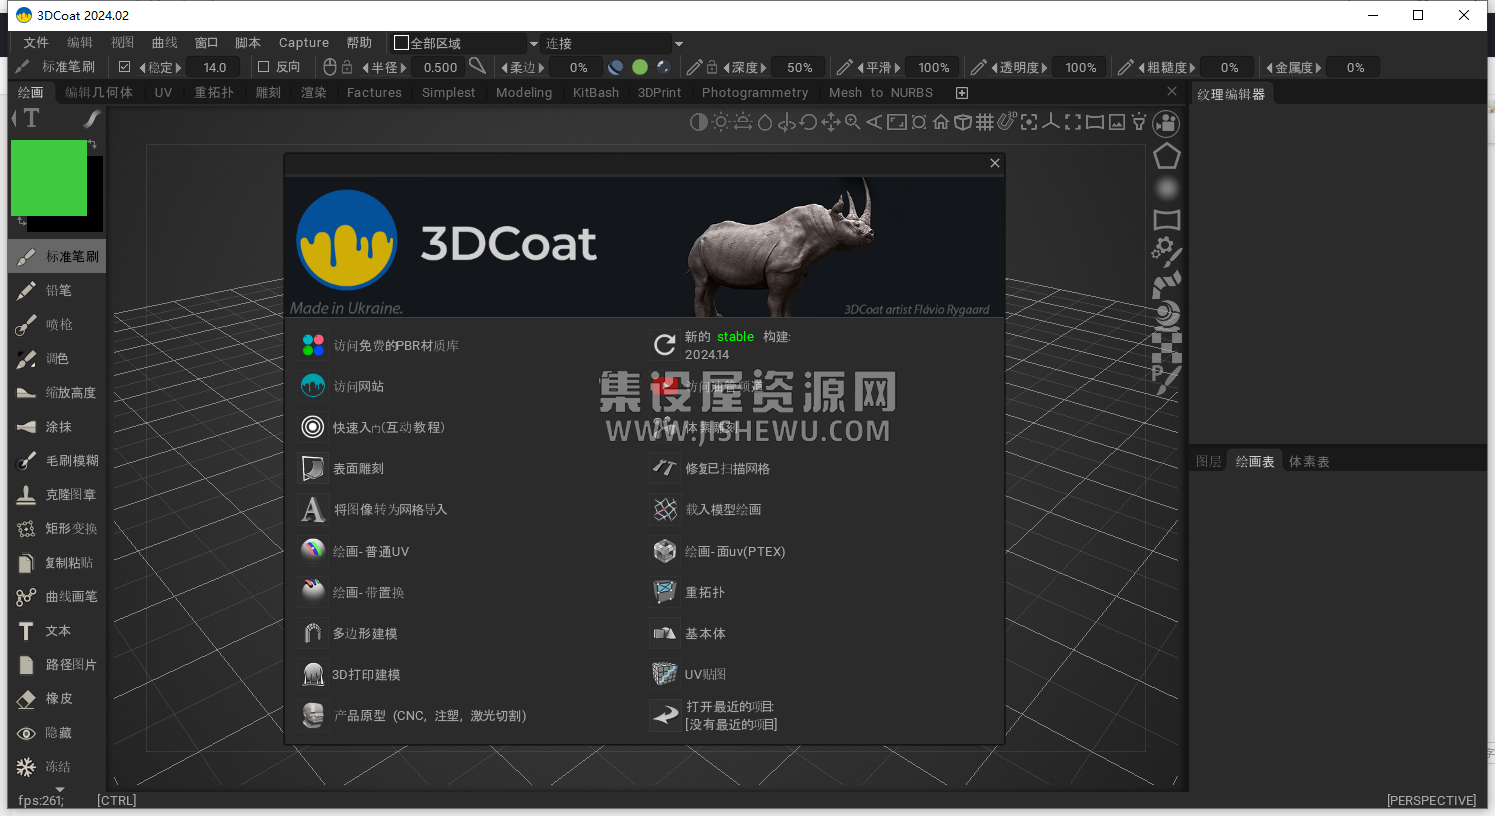Image resolution: width=1495 pixels, height=816 pixels.
Task: Click the grid display icon in viewport bar
Action: [x=984, y=122]
